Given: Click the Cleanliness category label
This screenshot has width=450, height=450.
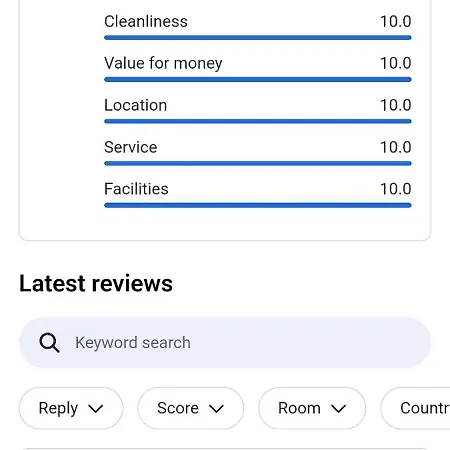Looking at the screenshot, I should pyautogui.click(x=146, y=21).
